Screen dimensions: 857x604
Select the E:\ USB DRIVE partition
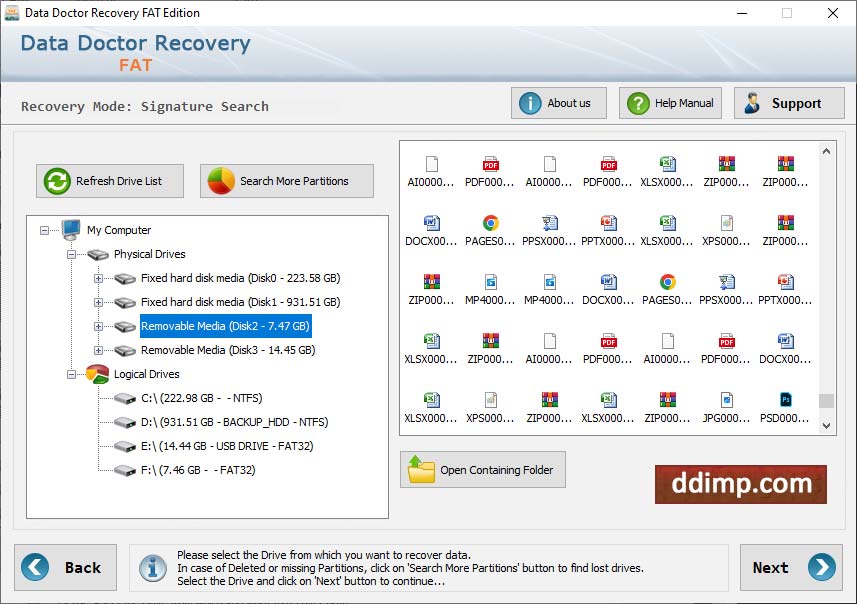[x=228, y=445]
